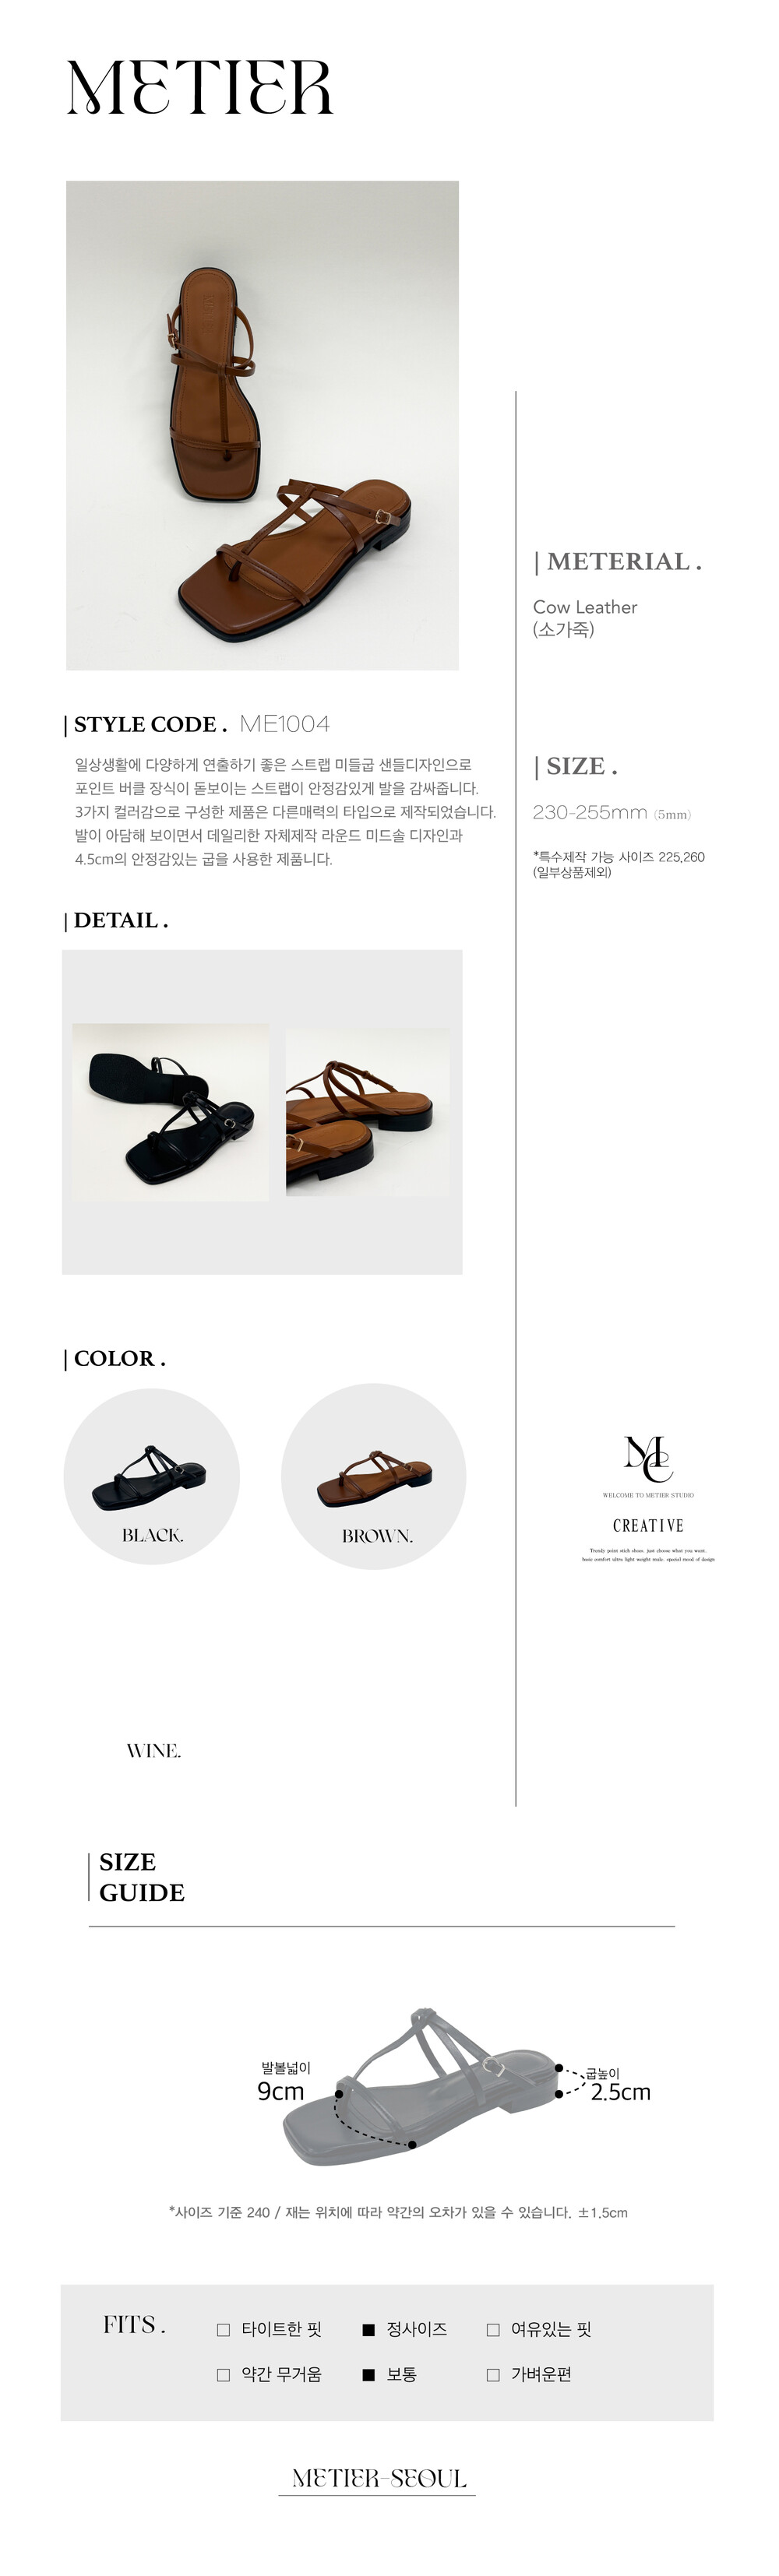Image resolution: width=779 pixels, height=2576 pixels.
Task: Check the 타이트한 핏 checkbox
Action: pos(223,2329)
